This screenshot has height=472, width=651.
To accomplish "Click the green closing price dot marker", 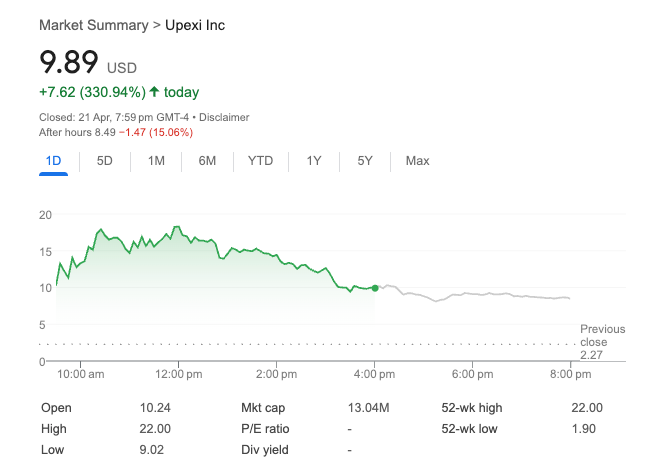I will point(375,288).
